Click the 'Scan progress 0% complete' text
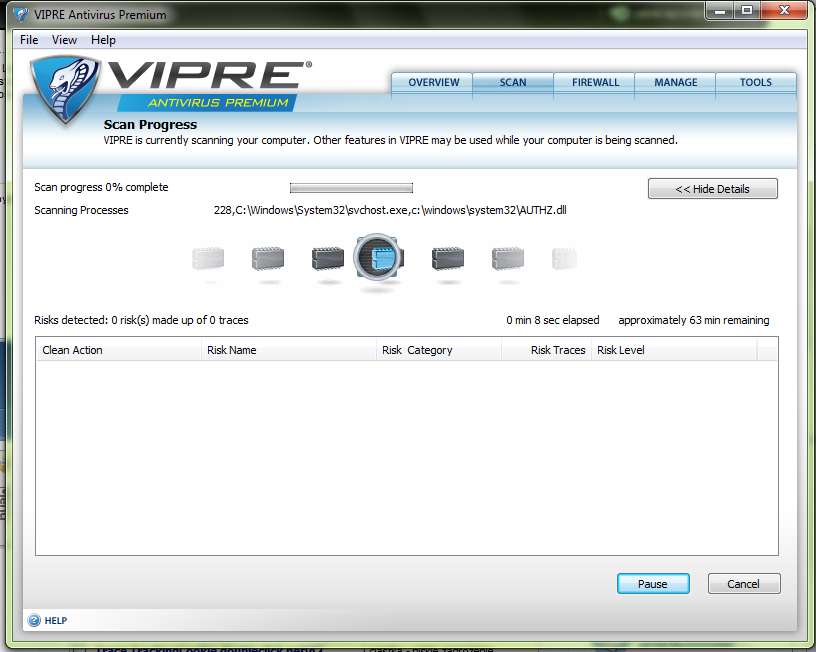This screenshot has height=652, width=816. (x=101, y=187)
